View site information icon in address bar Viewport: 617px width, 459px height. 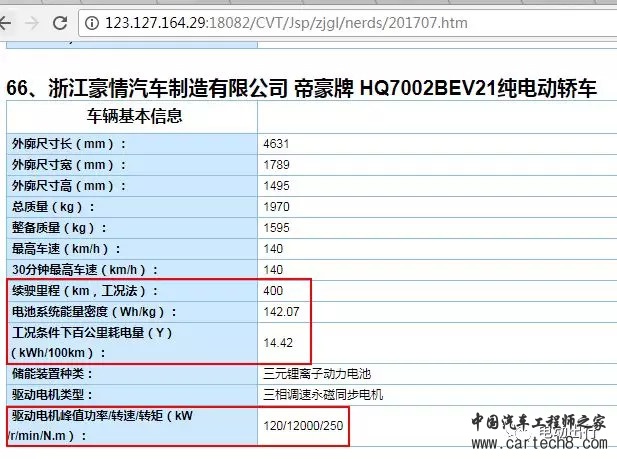tap(93, 22)
